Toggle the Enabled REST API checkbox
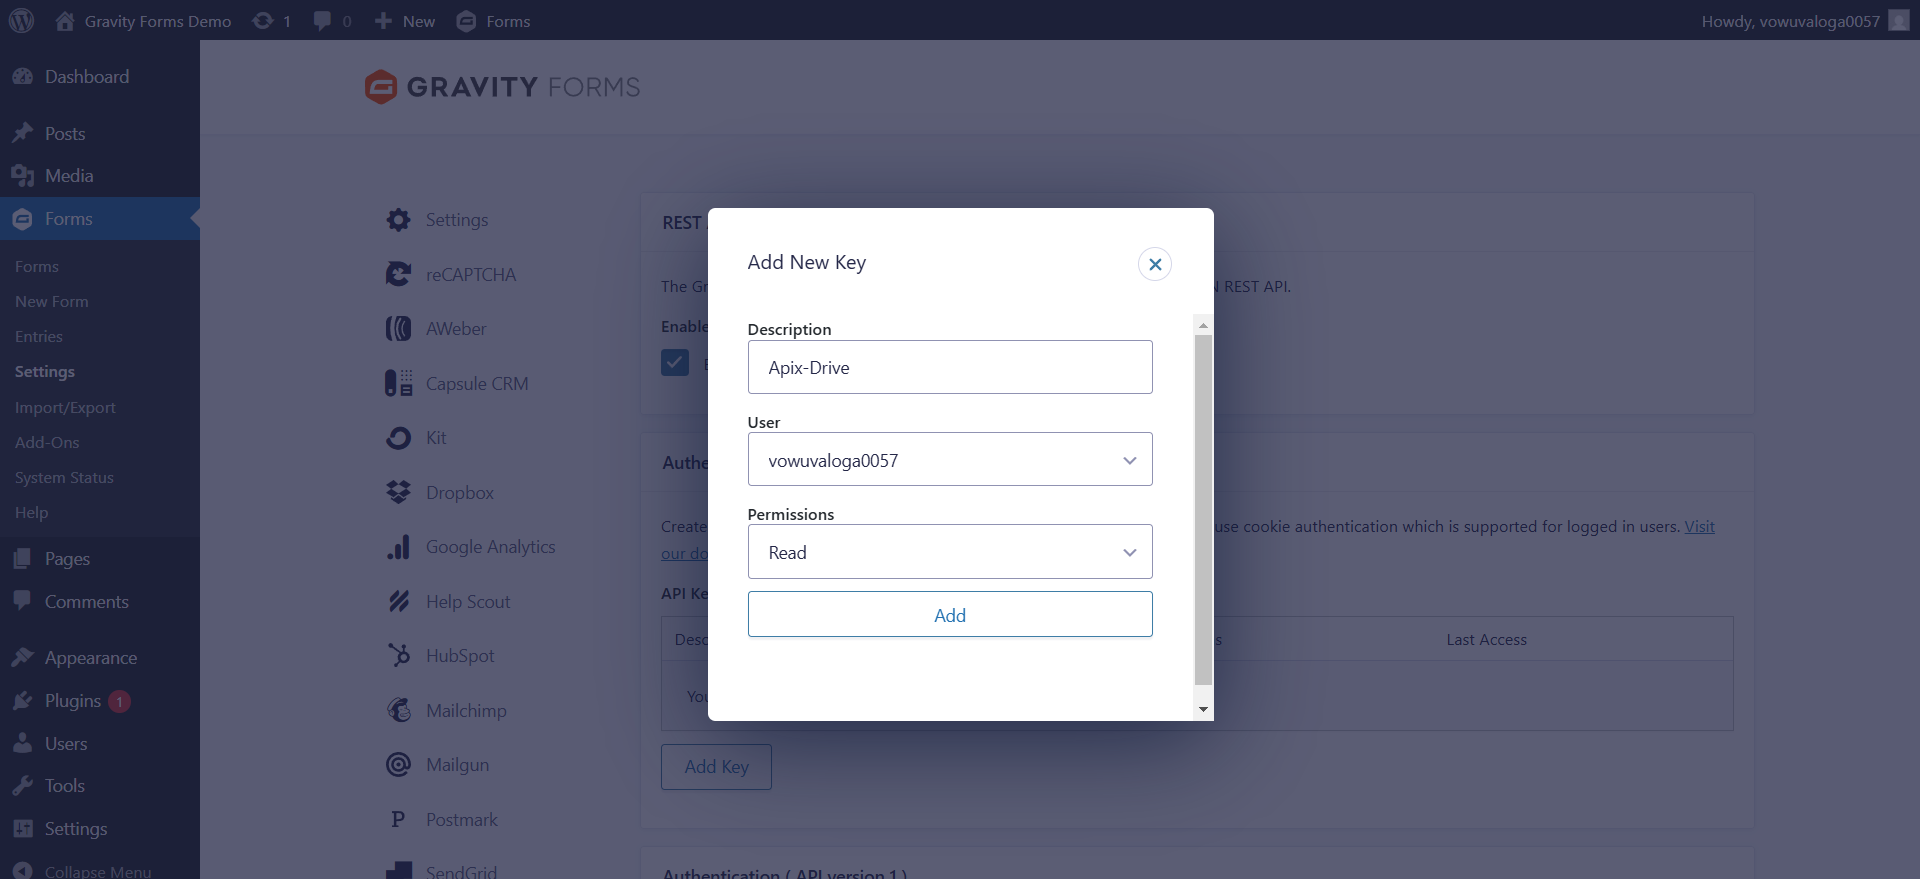1920x879 pixels. click(x=675, y=362)
